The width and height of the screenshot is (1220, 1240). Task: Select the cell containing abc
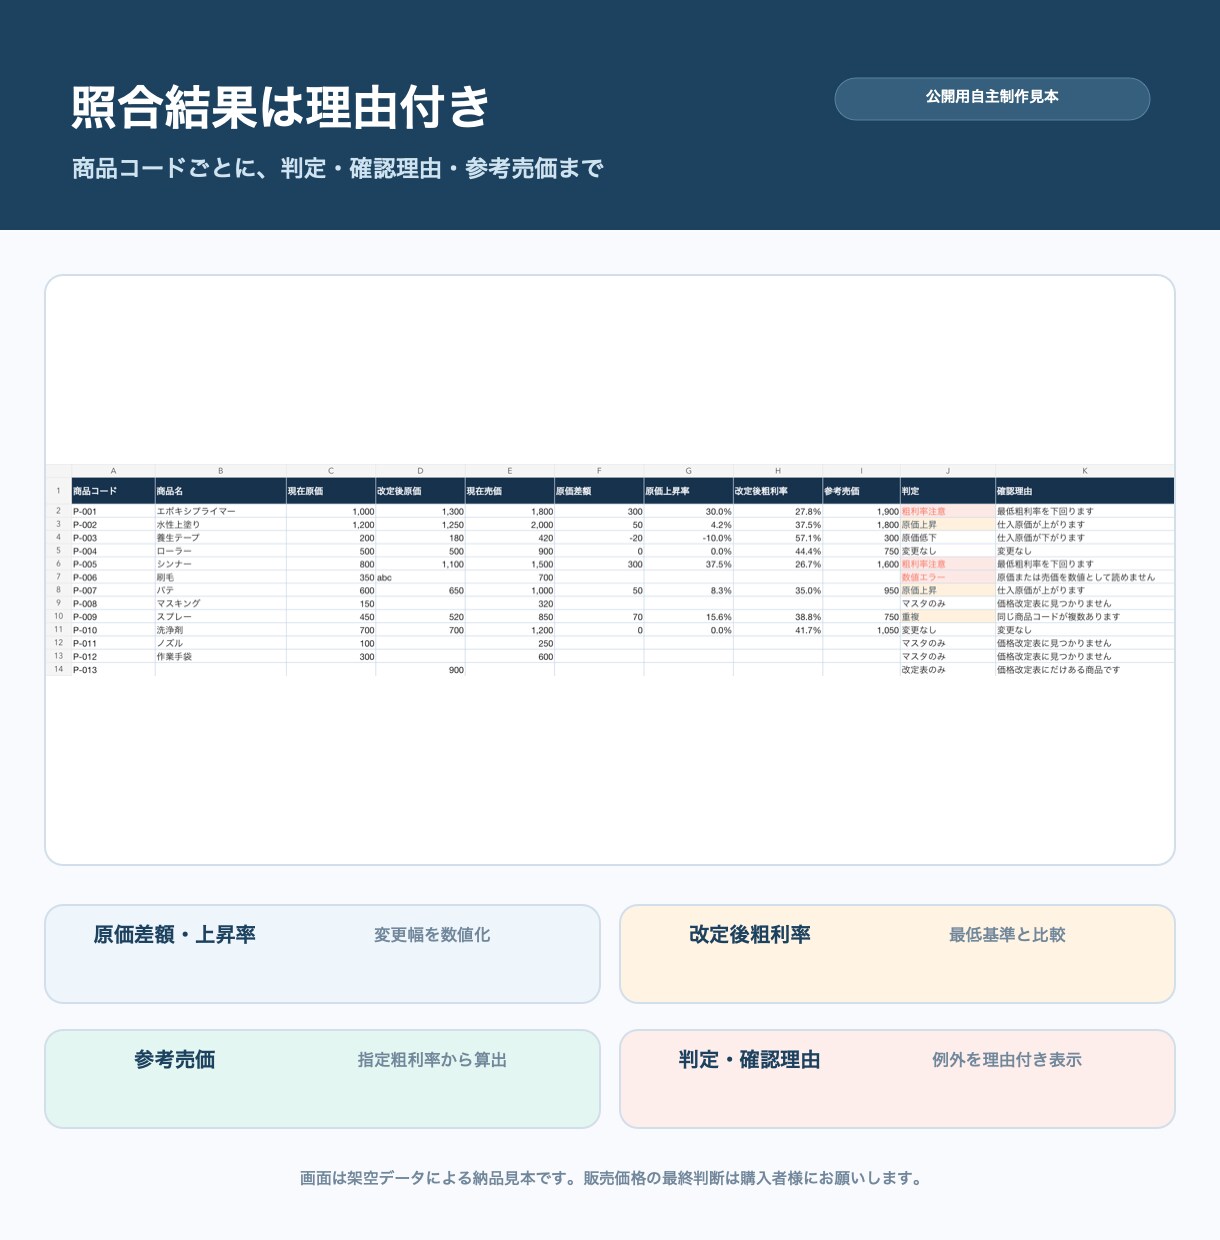click(x=420, y=577)
